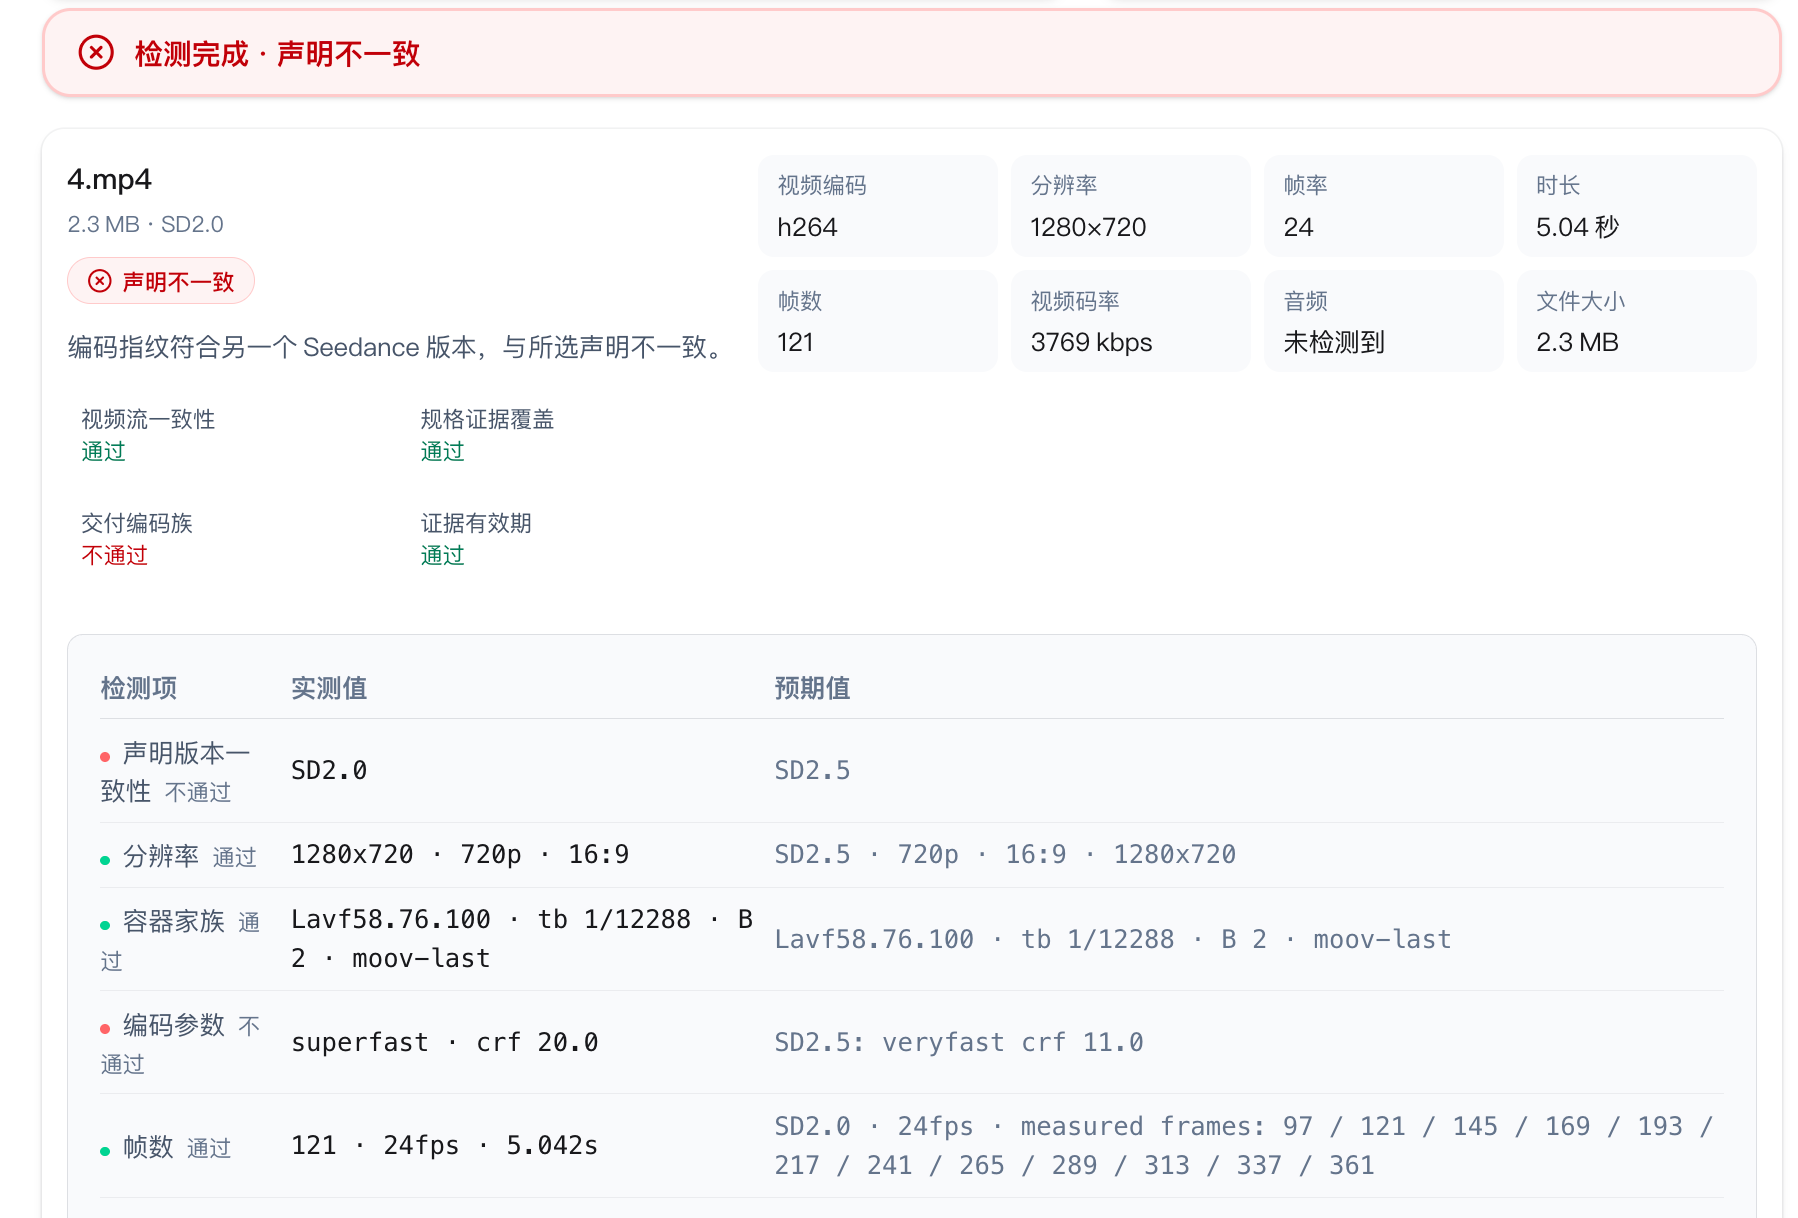Image resolution: width=1798 pixels, height=1218 pixels.
Task: Click measured value 121 · 24fps · 5.042s
Action: coord(445,1145)
